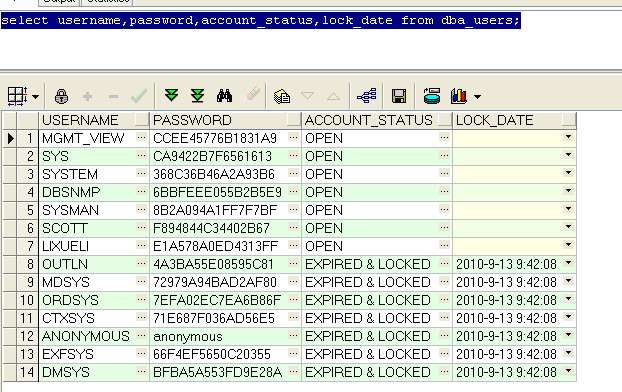Select row 7 LIXUELI row indicator
622x392 pixels.
10,246
